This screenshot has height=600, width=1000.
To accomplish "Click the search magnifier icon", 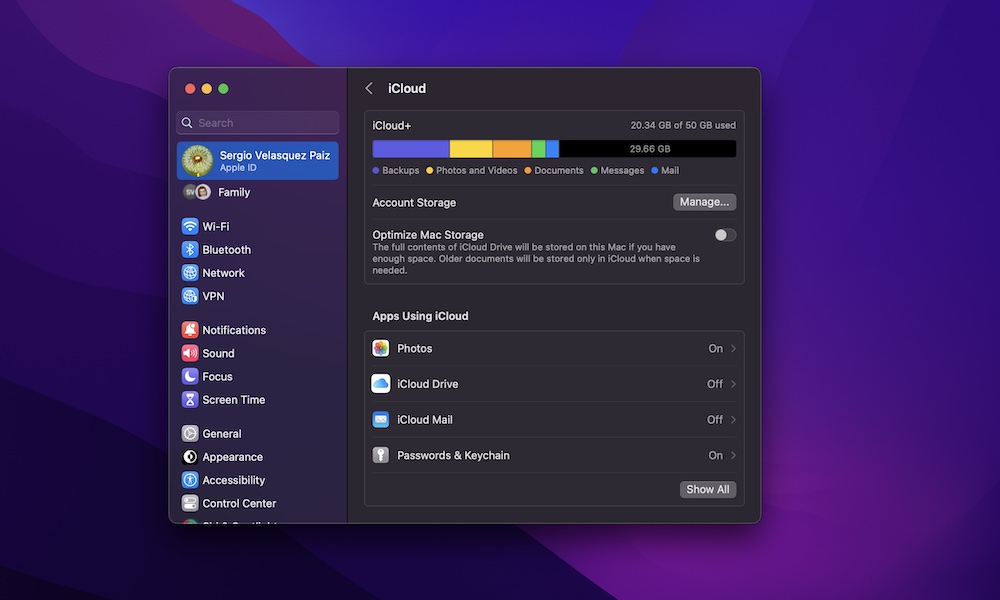I will click(187, 122).
